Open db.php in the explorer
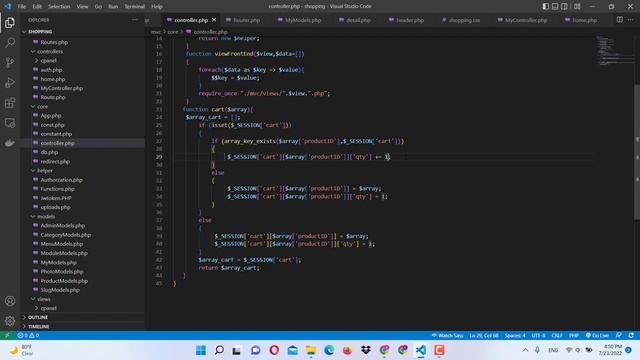This screenshot has height=360, width=640. click(x=49, y=152)
